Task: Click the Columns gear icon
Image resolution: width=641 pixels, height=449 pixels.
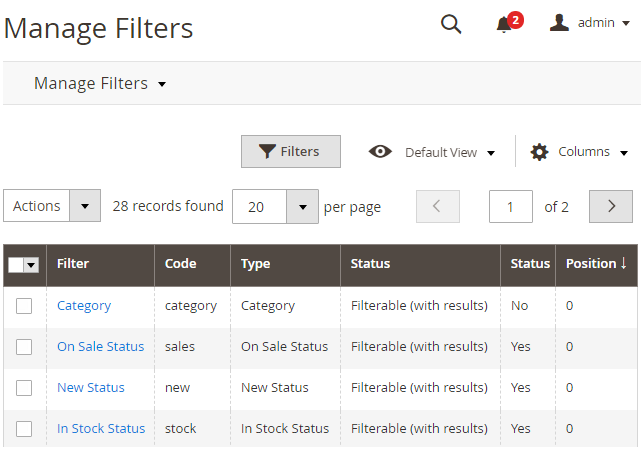Action: (539, 152)
